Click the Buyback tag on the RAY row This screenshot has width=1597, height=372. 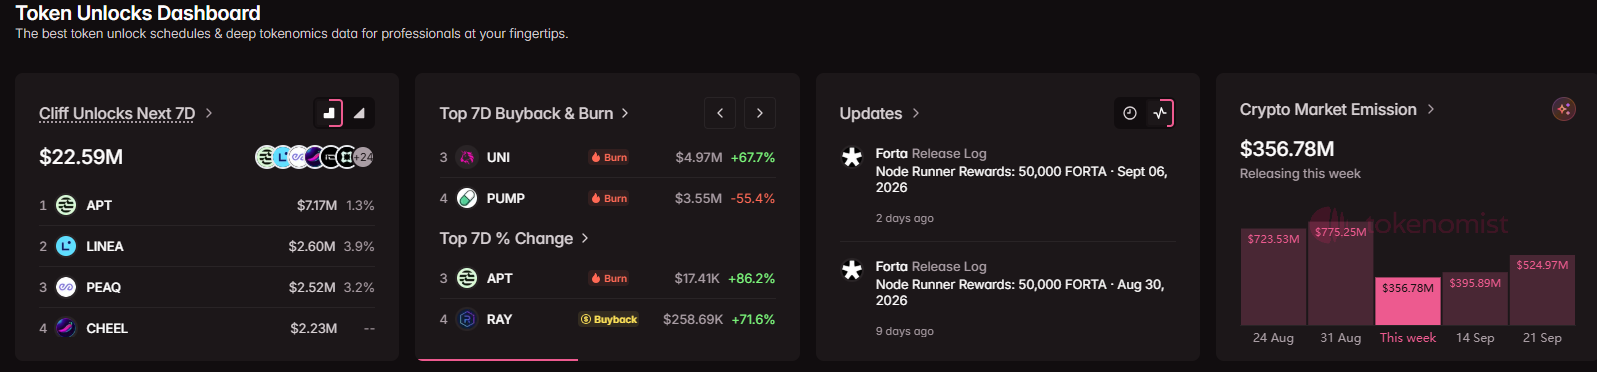(x=609, y=319)
